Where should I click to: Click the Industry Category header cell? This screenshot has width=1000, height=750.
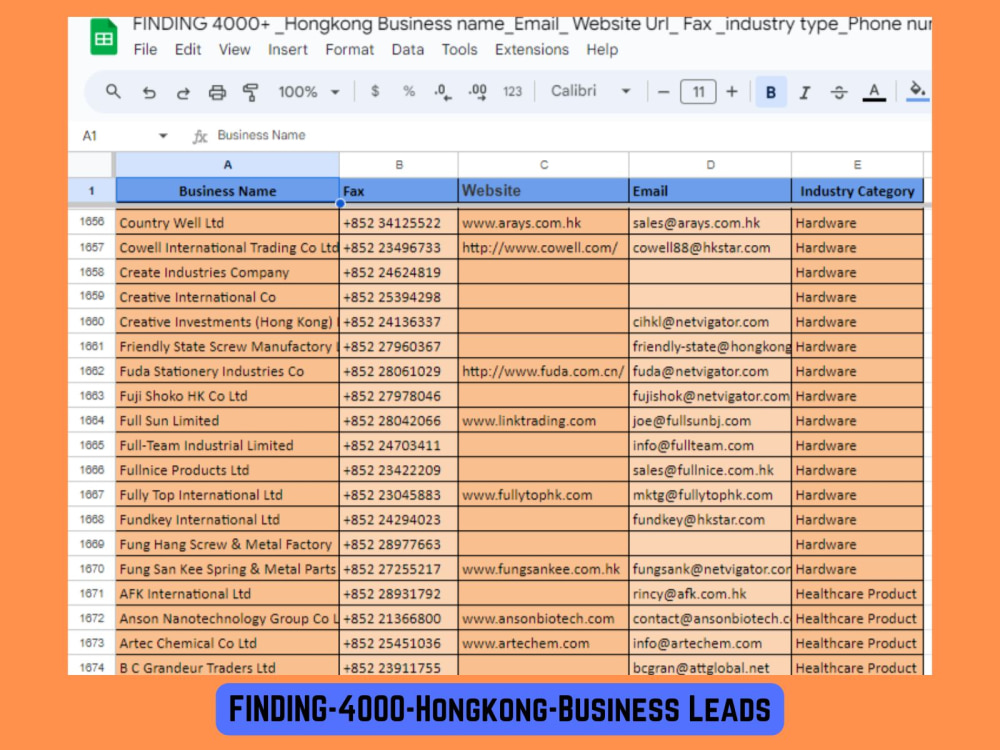click(x=857, y=191)
